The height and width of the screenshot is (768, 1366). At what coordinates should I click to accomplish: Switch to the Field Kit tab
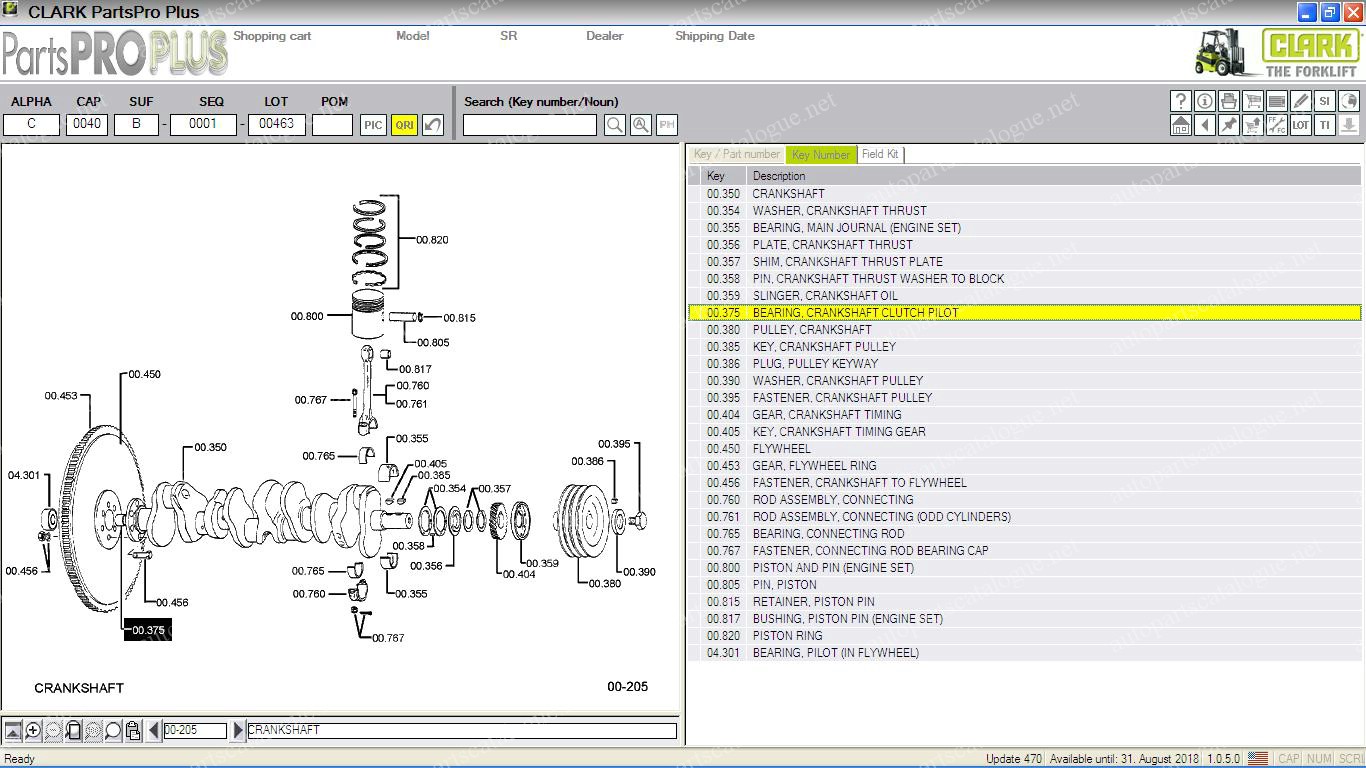880,154
